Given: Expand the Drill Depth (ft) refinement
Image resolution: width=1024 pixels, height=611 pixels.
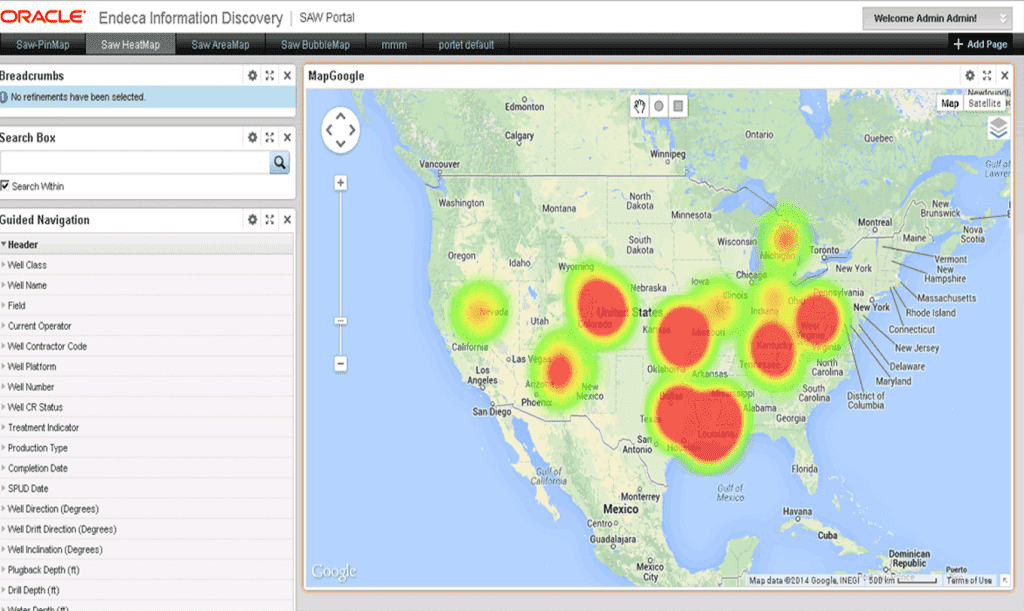Looking at the screenshot, I should (x=4, y=589).
